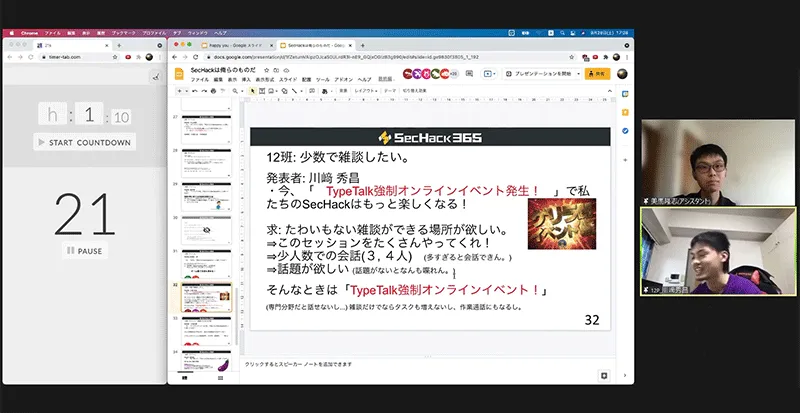Click the START COUNTDOWN button
The width and height of the screenshot is (800, 413).
85,142
